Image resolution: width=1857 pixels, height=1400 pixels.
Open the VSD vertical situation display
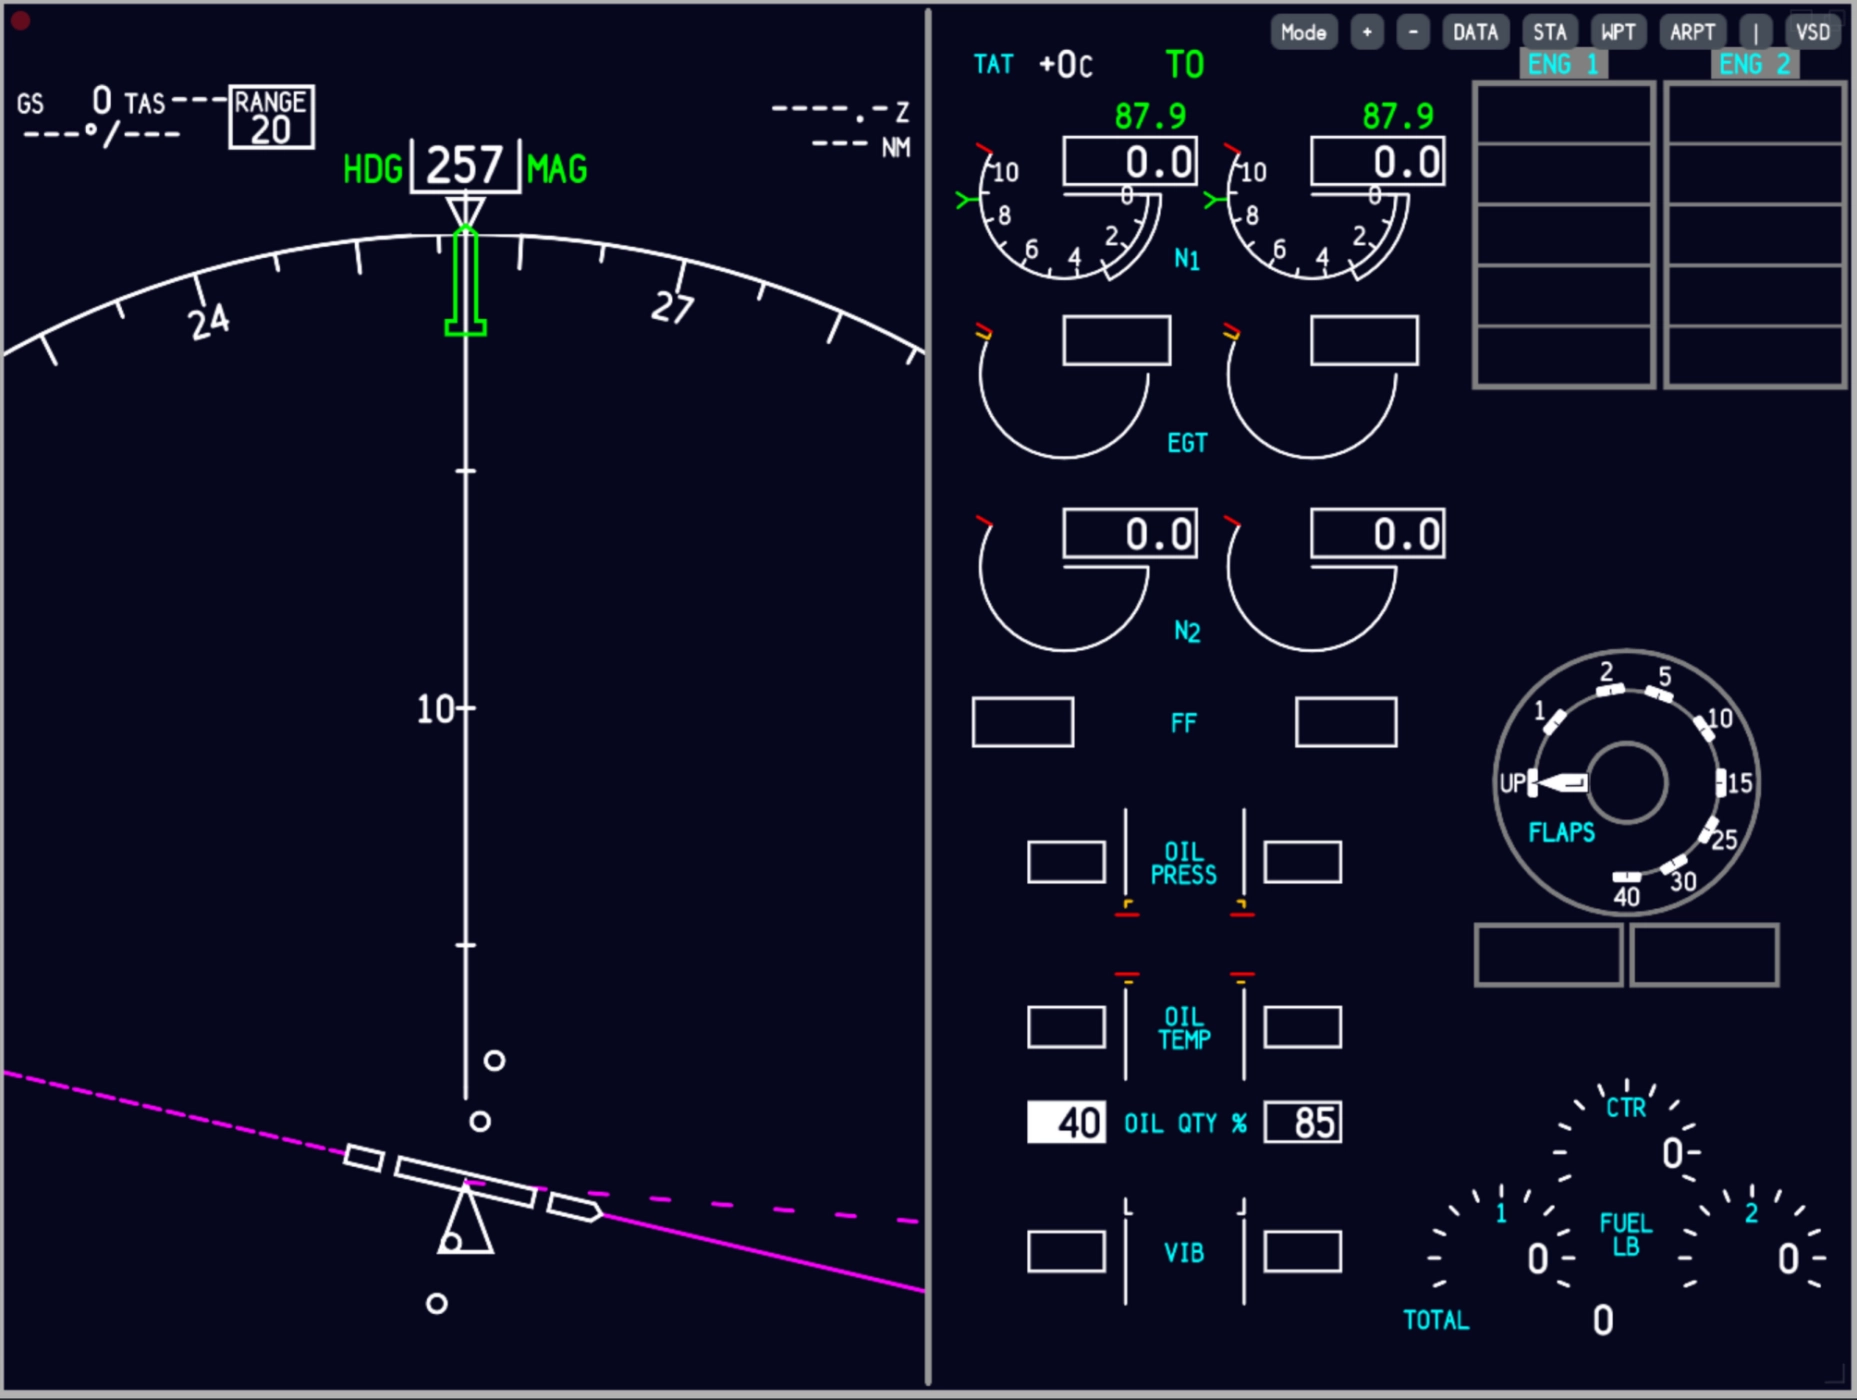point(1812,32)
